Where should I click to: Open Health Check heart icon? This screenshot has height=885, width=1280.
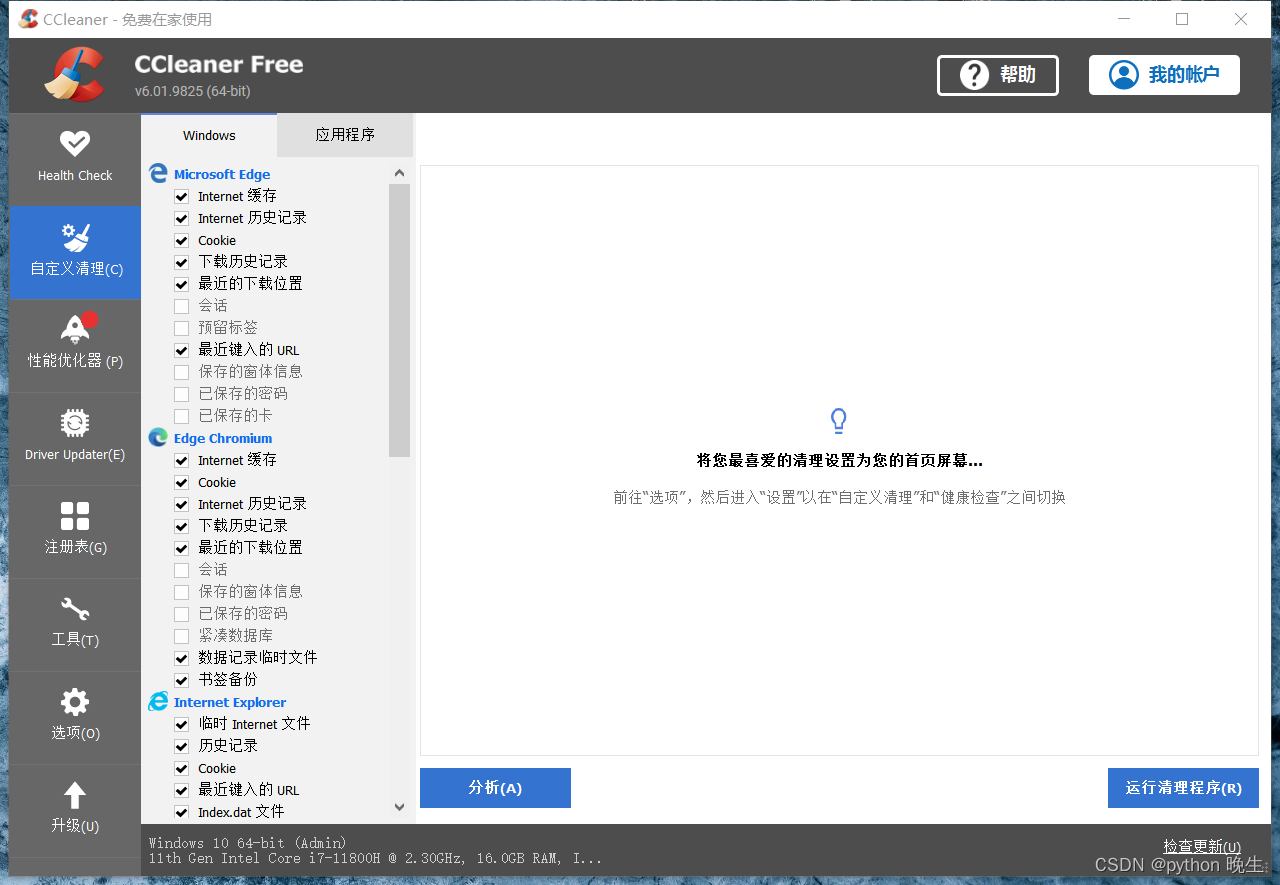(75, 144)
